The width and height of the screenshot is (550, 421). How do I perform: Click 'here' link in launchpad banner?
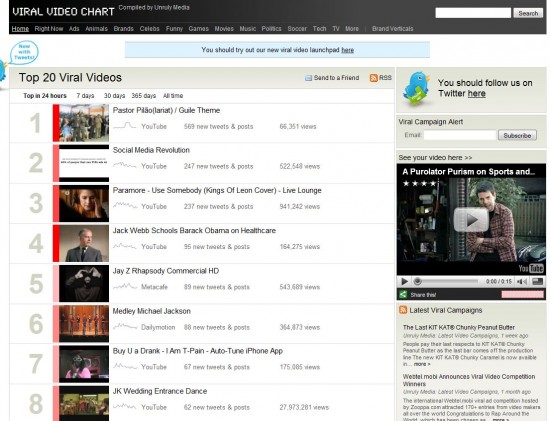pos(348,50)
